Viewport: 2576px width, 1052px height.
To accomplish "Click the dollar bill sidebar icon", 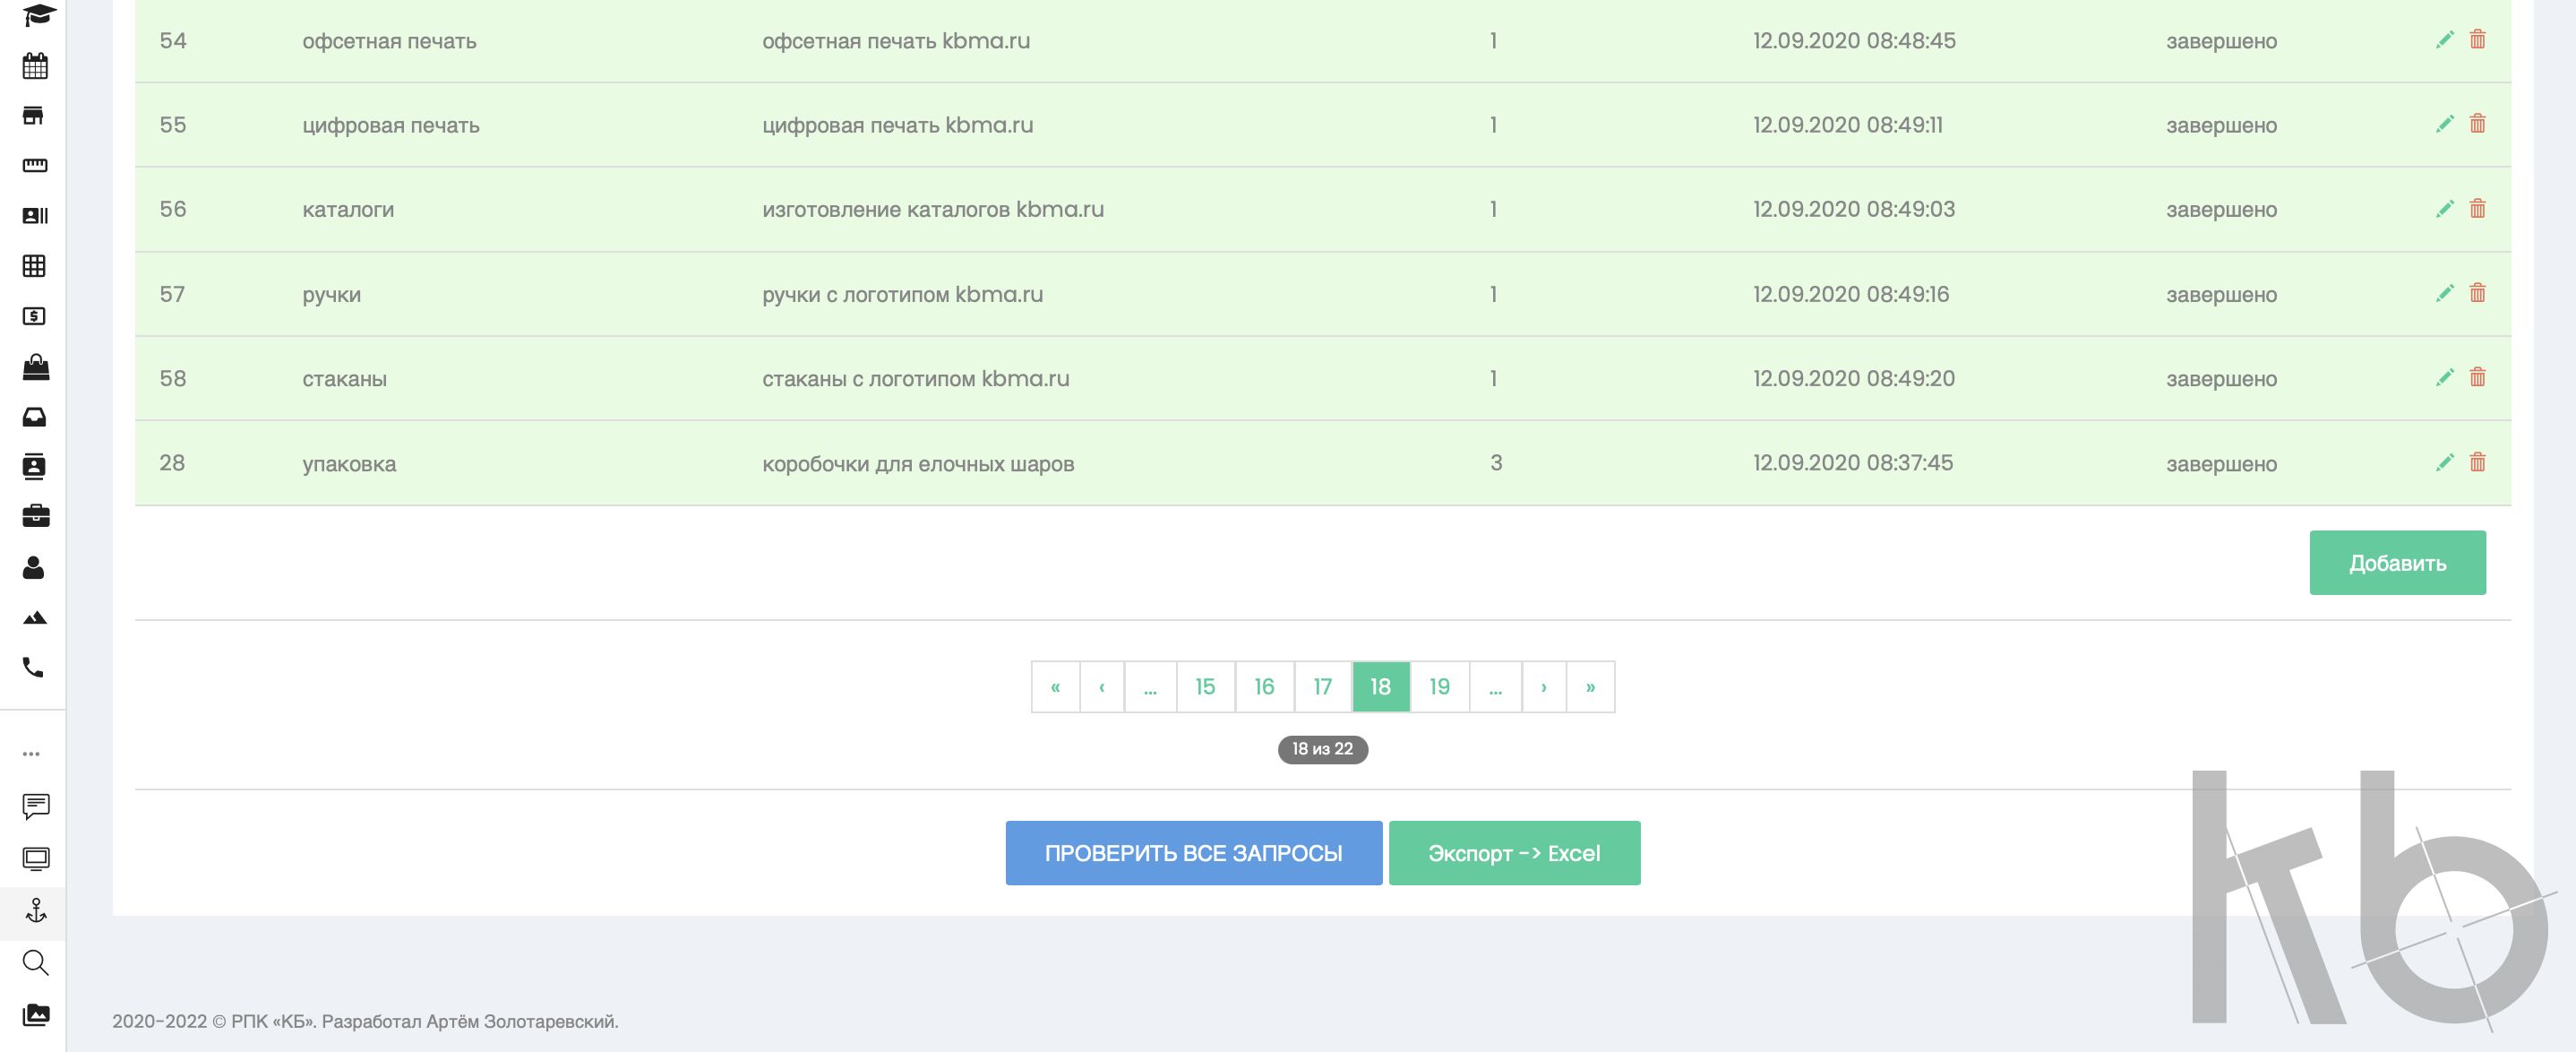I will click(34, 316).
